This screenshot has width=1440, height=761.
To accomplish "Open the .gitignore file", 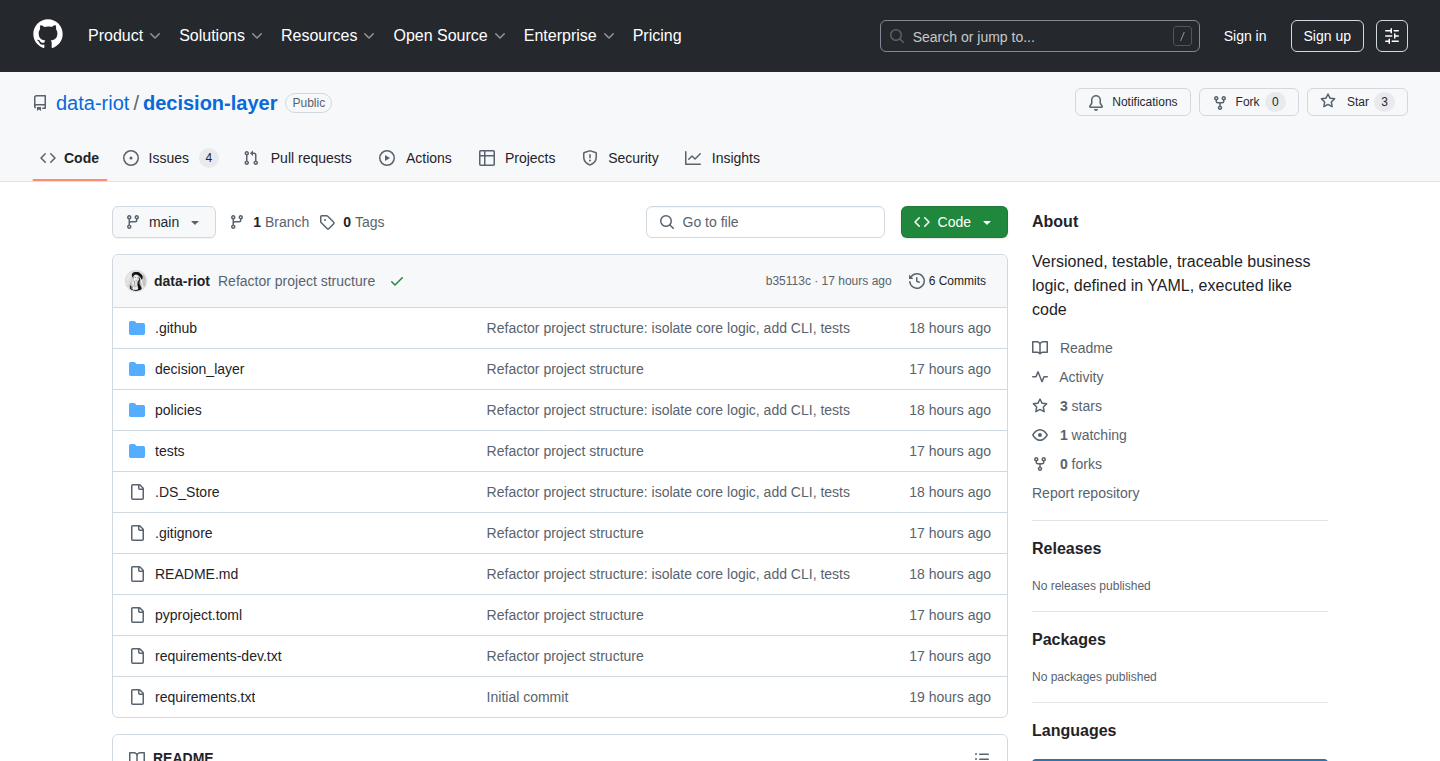I will [184, 533].
